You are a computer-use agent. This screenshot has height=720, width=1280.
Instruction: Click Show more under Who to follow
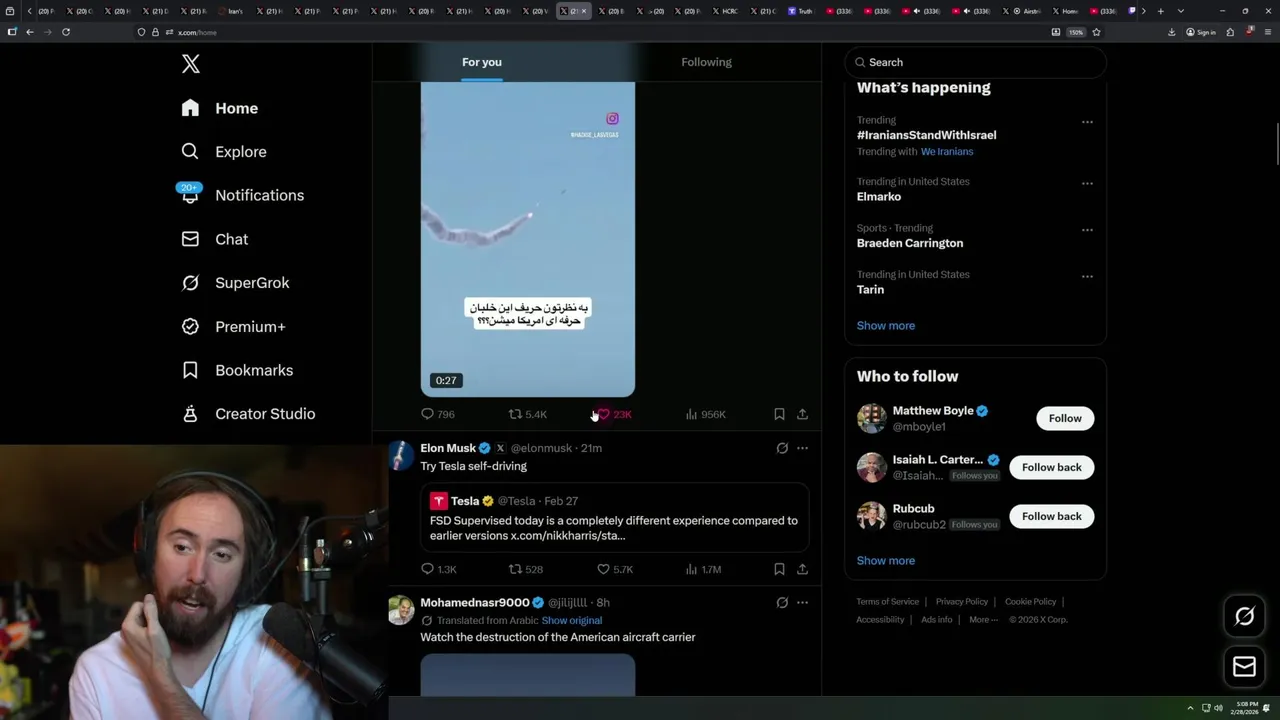(886, 561)
